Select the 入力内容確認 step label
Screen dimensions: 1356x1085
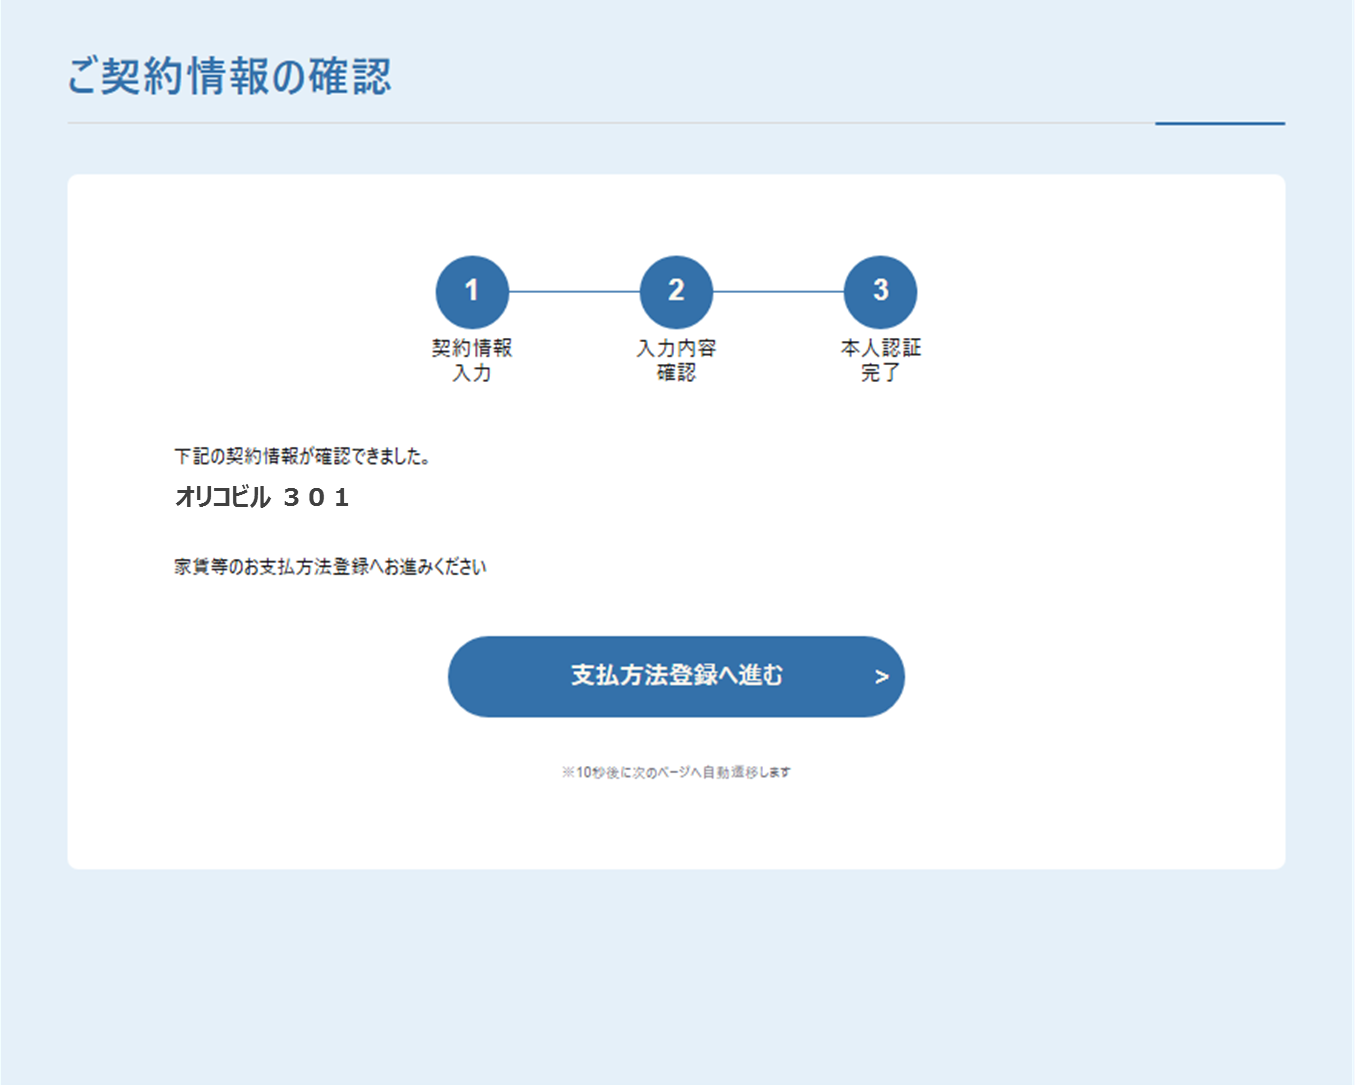[676, 360]
